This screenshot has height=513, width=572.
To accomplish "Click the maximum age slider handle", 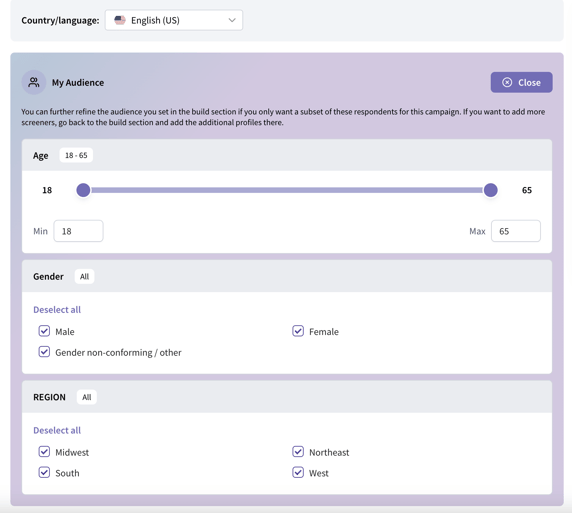I will (490, 190).
